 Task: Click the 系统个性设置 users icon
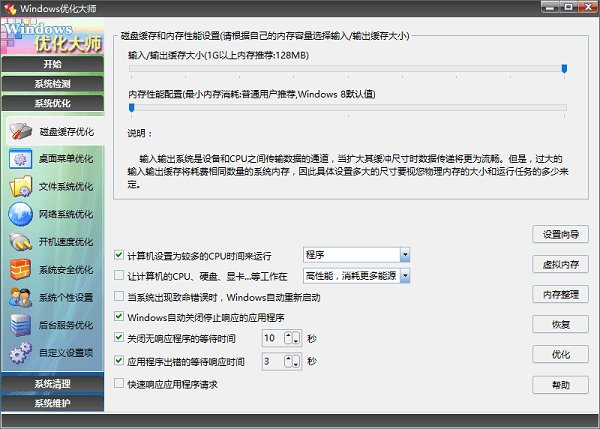click(x=20, y=297)
